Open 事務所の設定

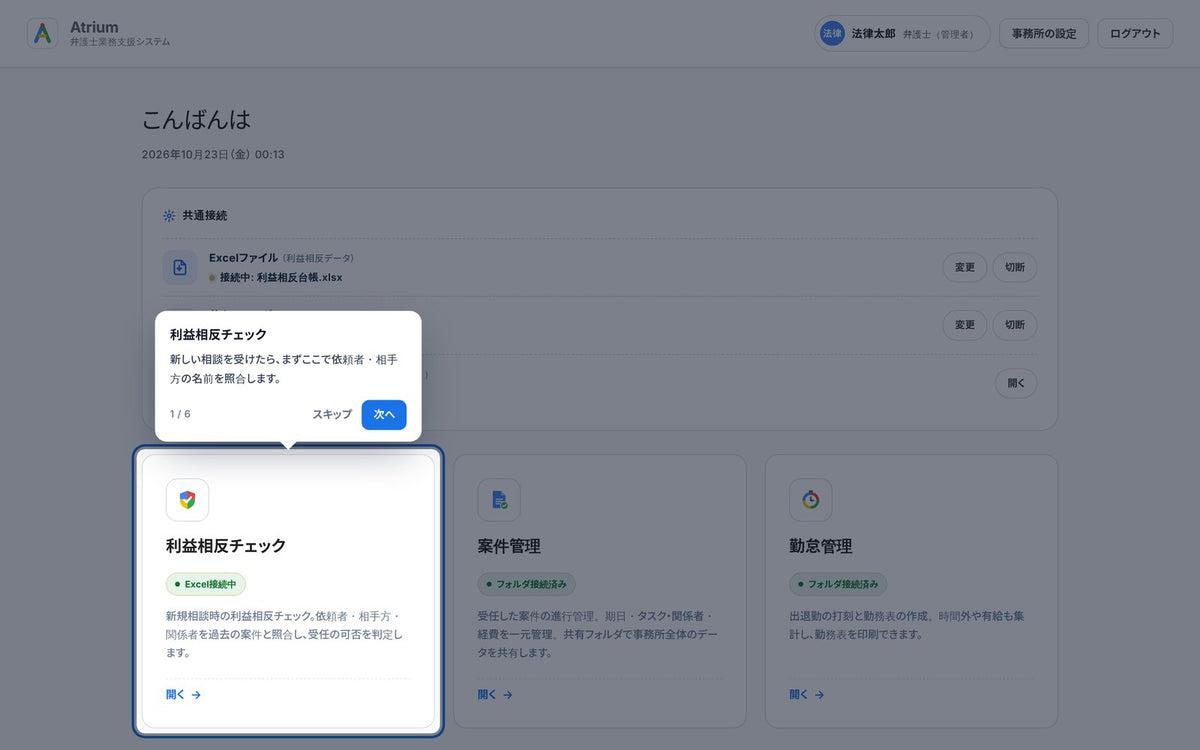1044,33
